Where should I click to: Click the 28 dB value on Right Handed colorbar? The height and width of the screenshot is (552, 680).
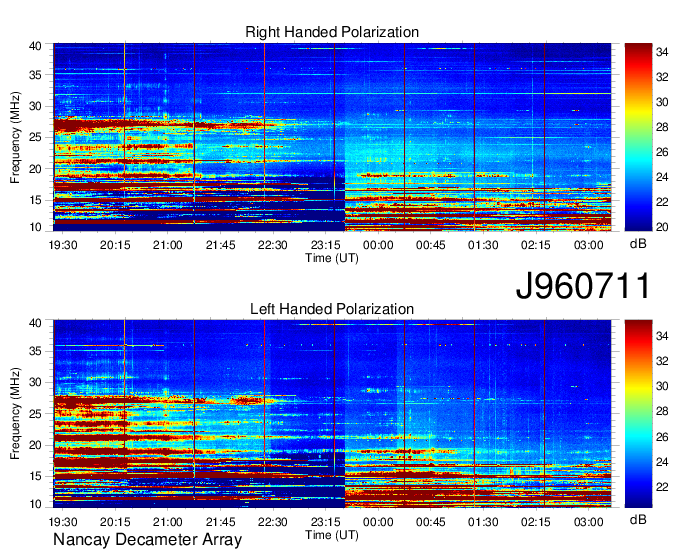662,127
